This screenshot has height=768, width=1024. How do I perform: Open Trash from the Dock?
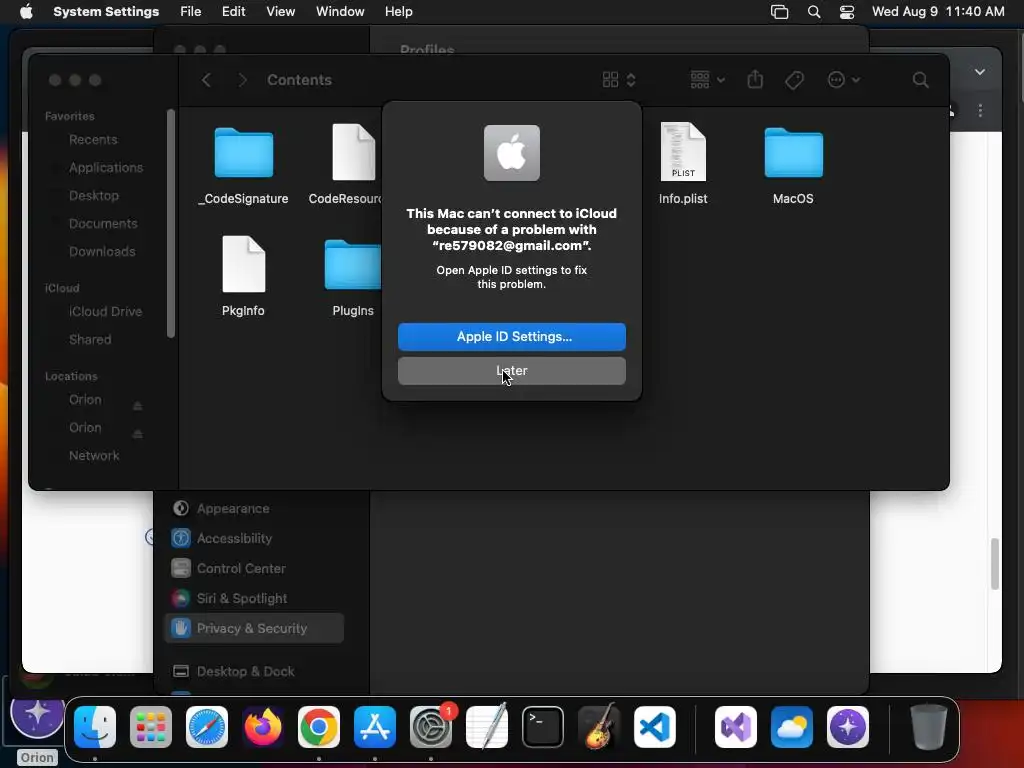[929, 727]
